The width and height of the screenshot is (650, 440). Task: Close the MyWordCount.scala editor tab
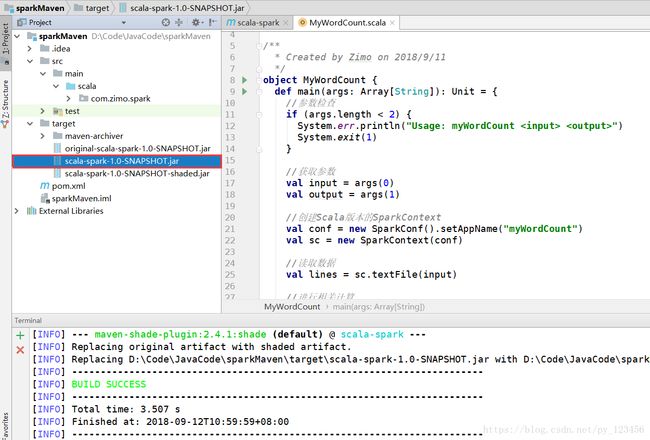pos(392,23)
